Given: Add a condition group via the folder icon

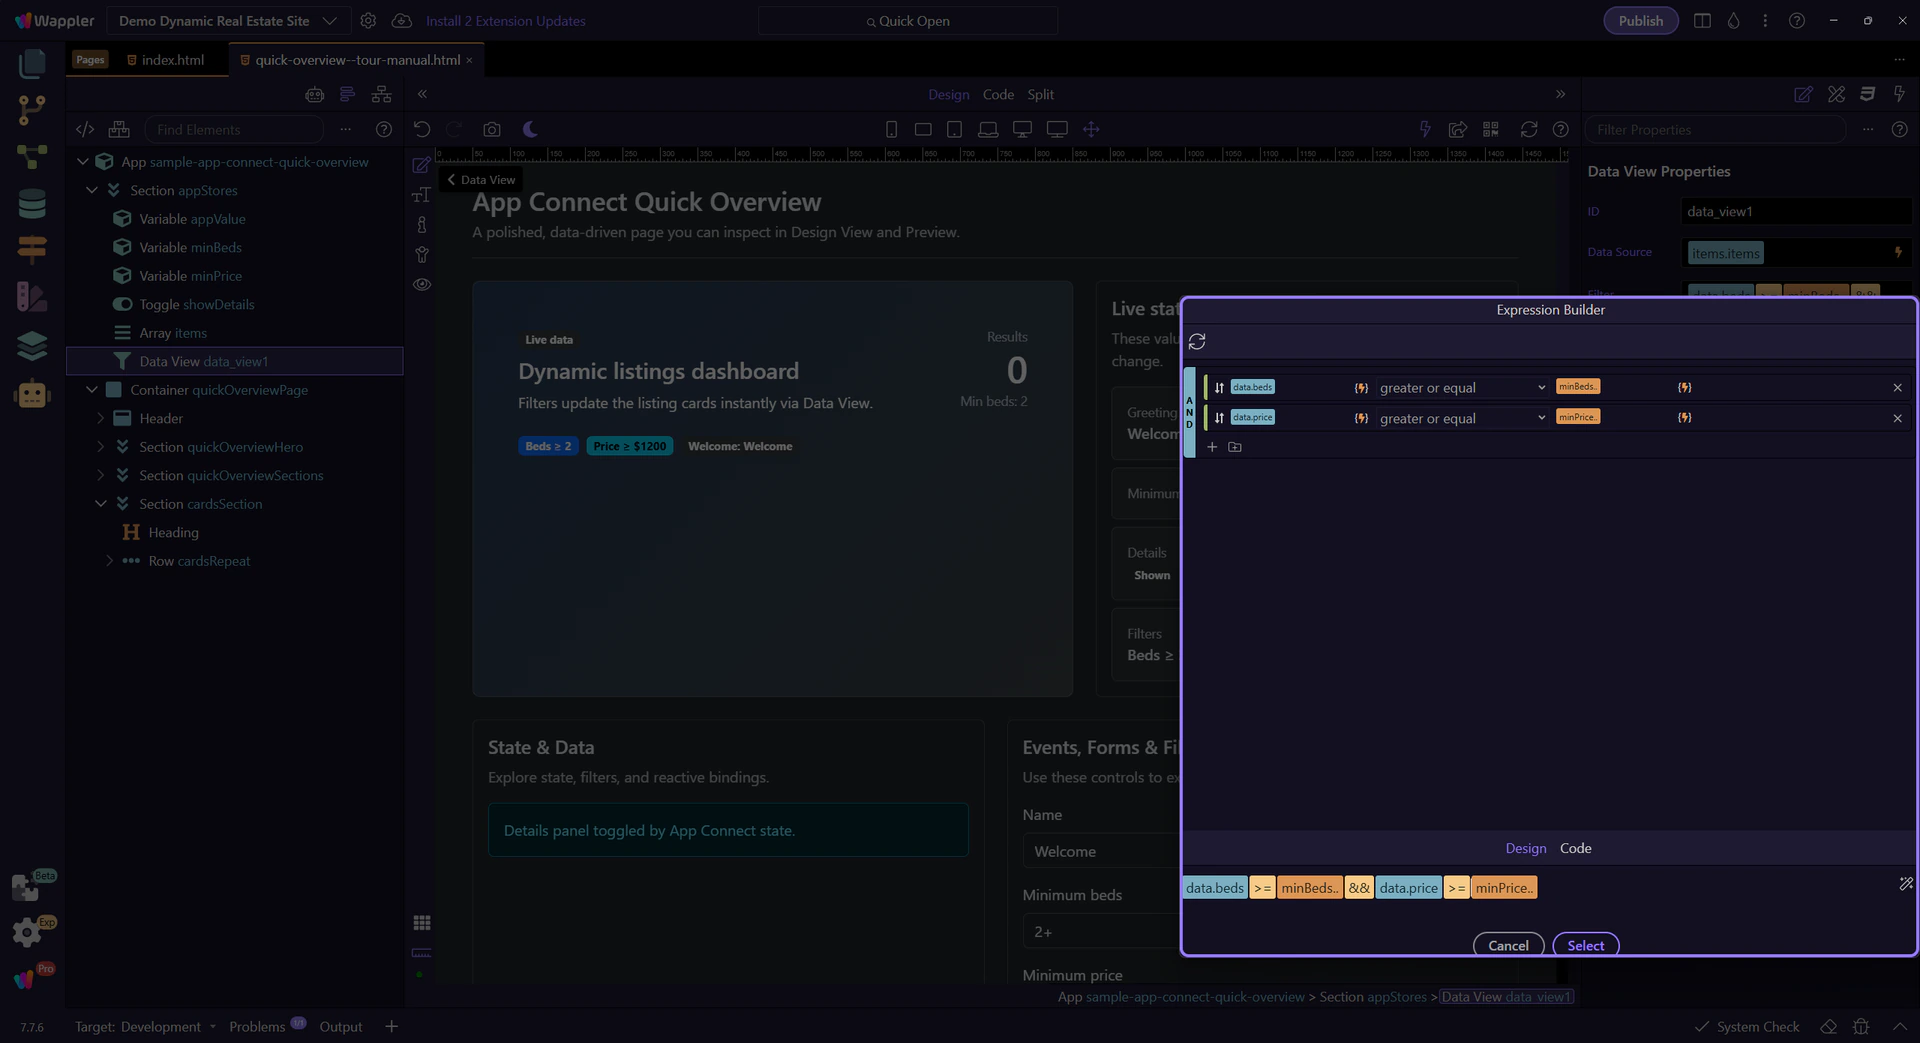Looking at the screenshot, I should click(1235, 447).
